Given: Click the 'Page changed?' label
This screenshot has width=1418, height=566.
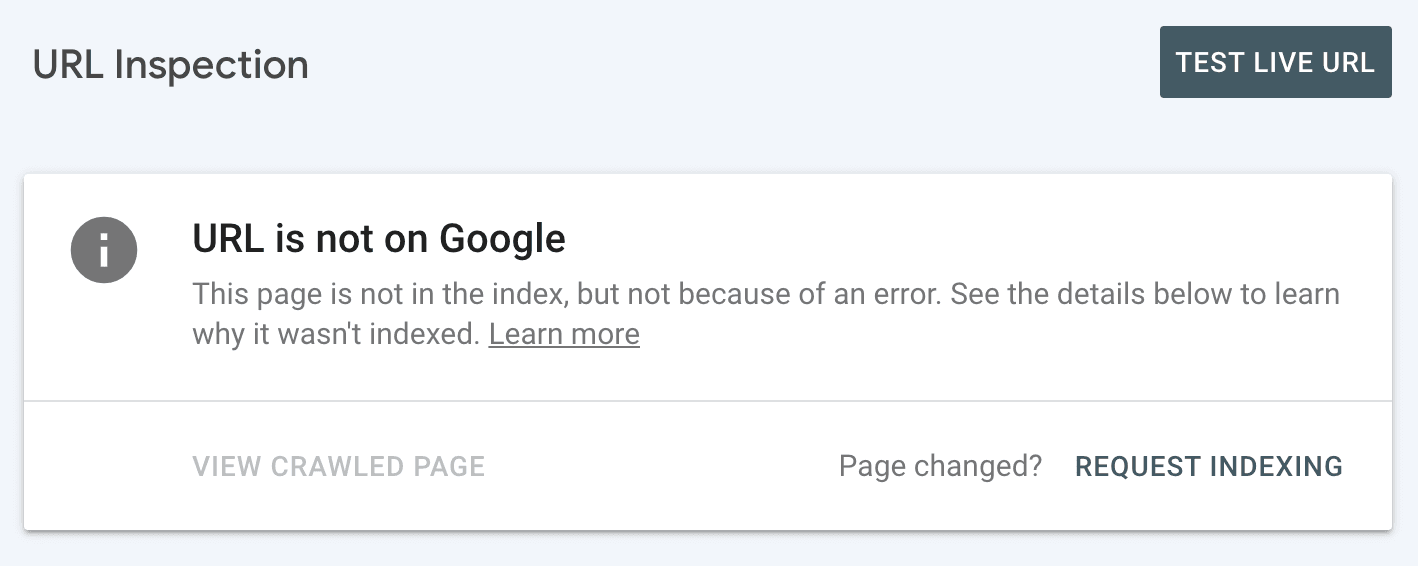Looking at the screenshot, I should [940, 466].
